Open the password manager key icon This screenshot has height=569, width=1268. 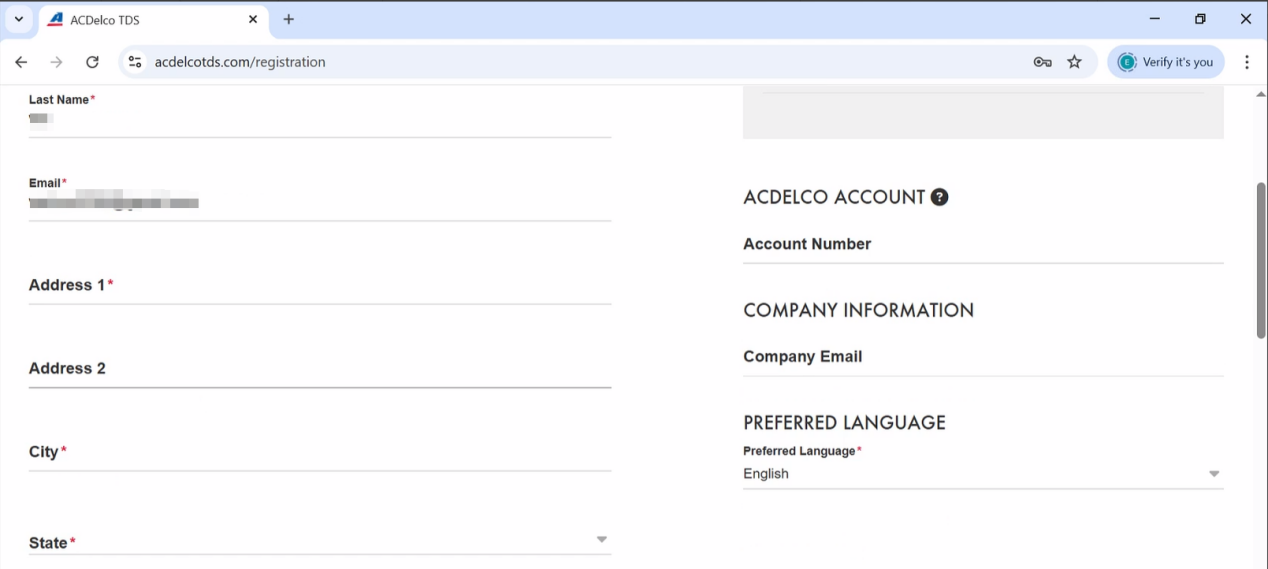(1042, 62)
